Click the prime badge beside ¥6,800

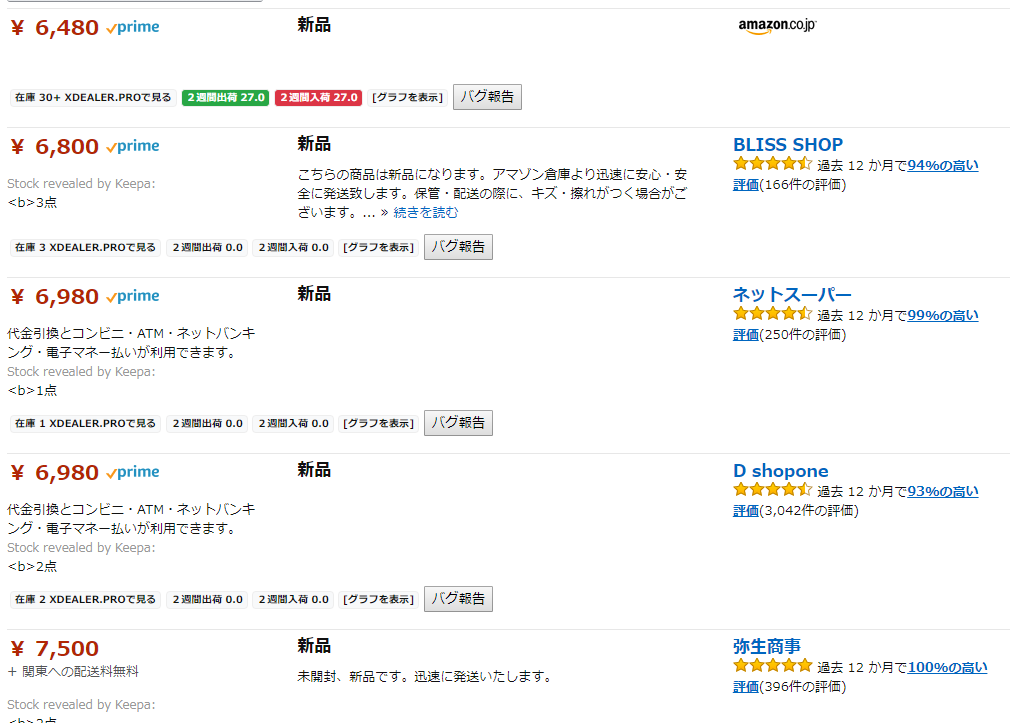pos(133,146)
